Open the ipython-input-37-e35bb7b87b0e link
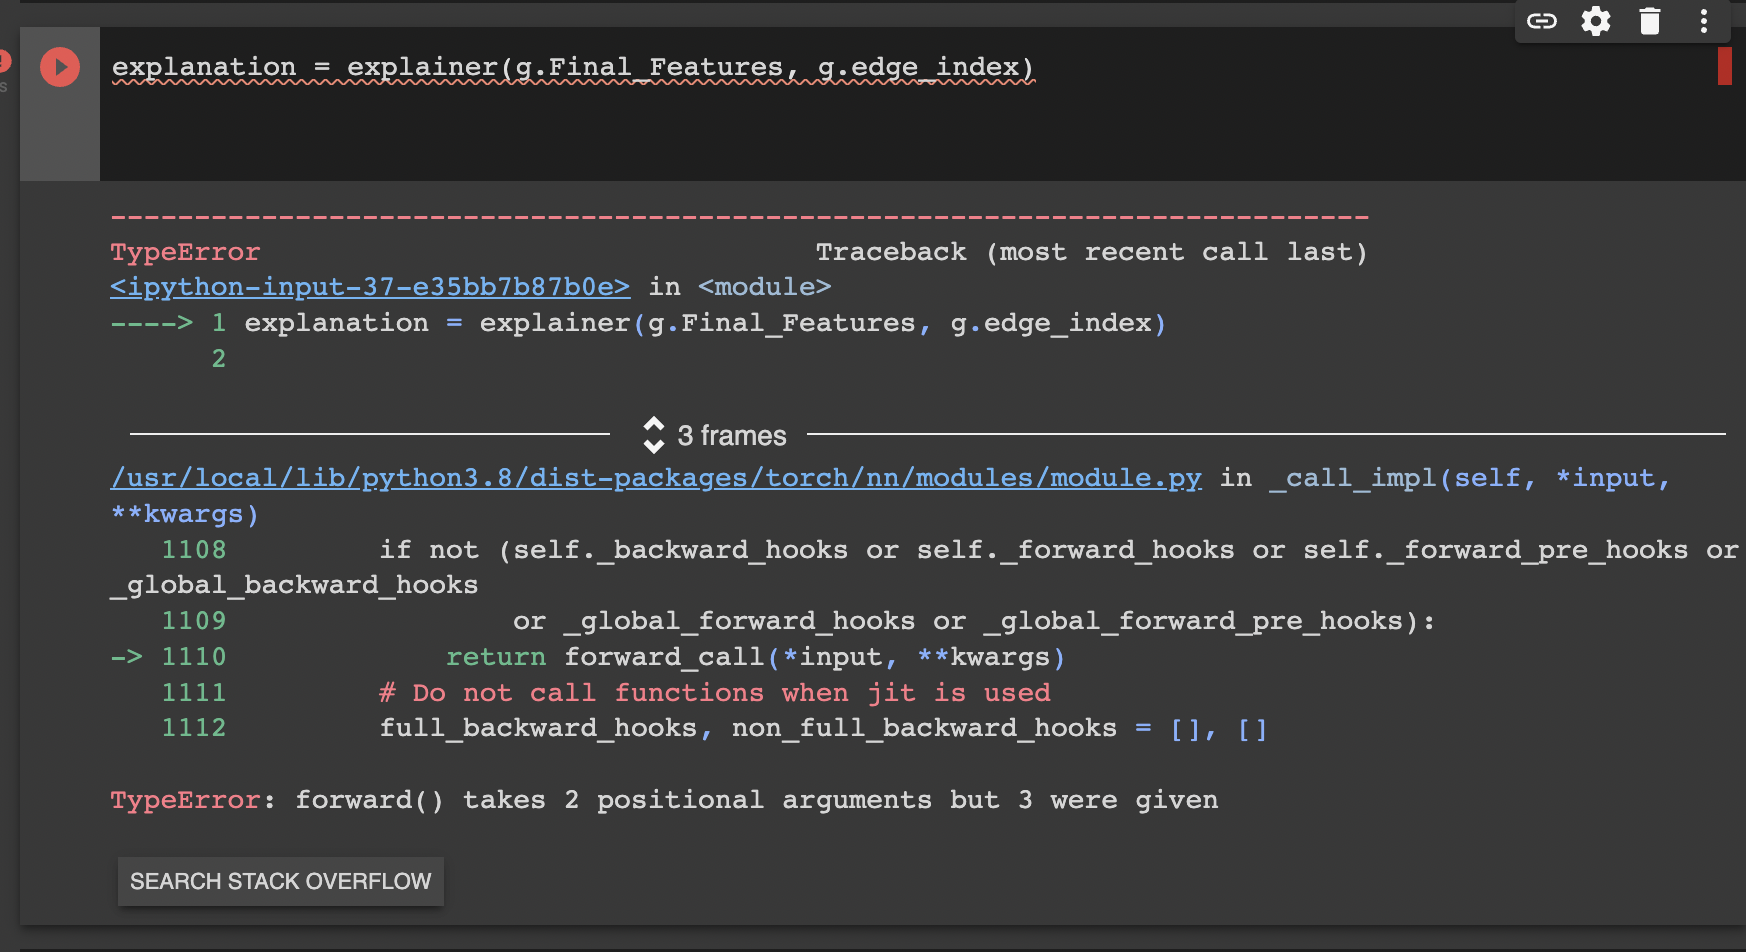Screen dimensions: 1746x952 370,287
